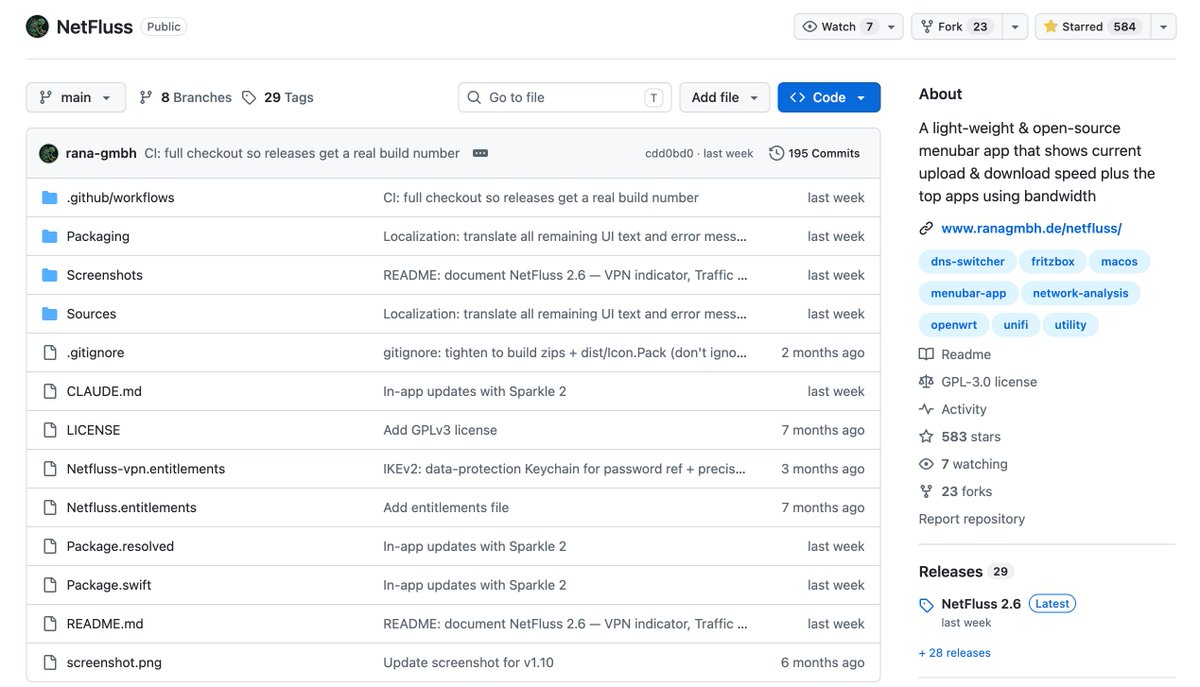Click the Packaging folder icon
Image resolution: width=1200 pixels, height=687 pixels.
point(50,237)
